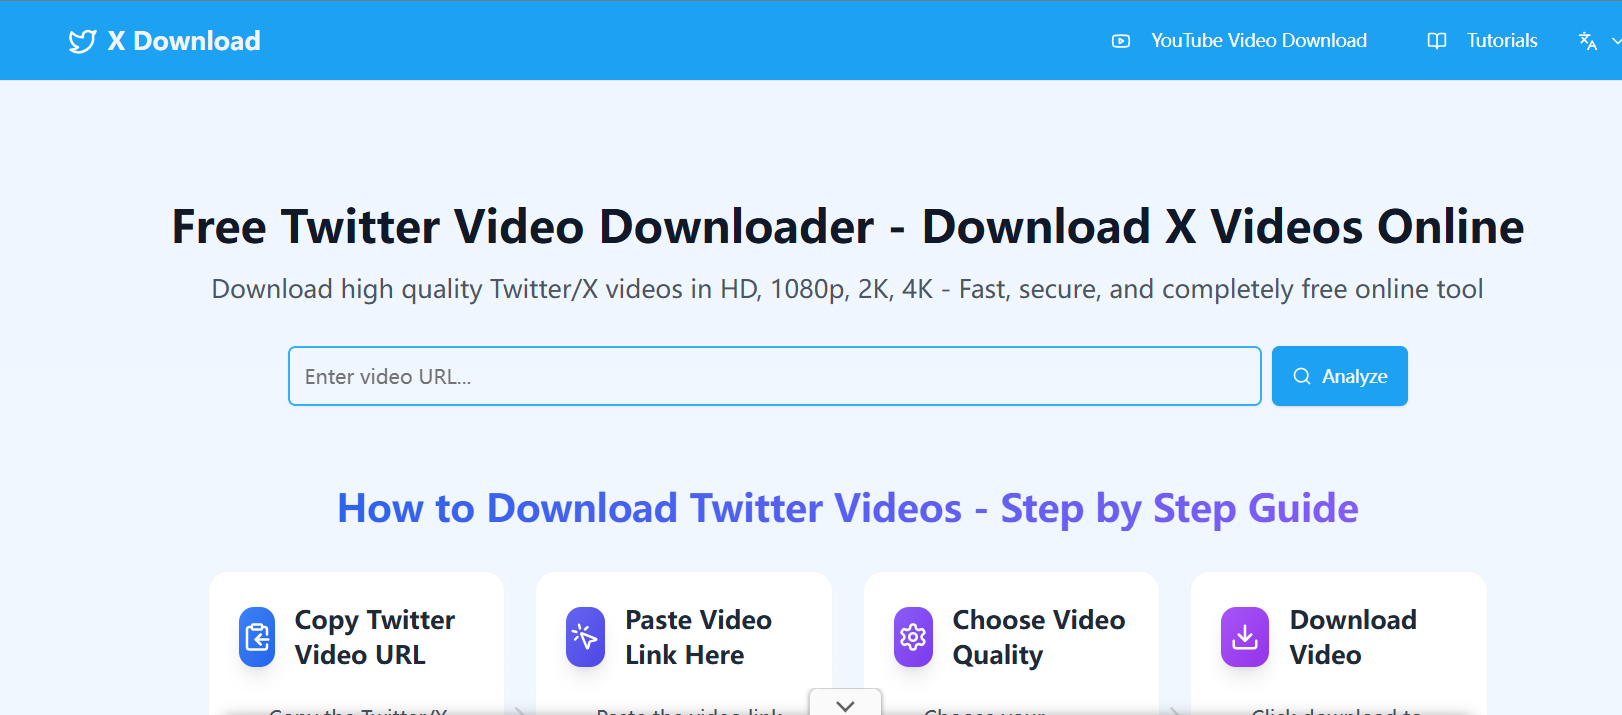Expand the language dropdown chevron
Viewport: 1622px width, 715px height.
[x=1616, y=41]
